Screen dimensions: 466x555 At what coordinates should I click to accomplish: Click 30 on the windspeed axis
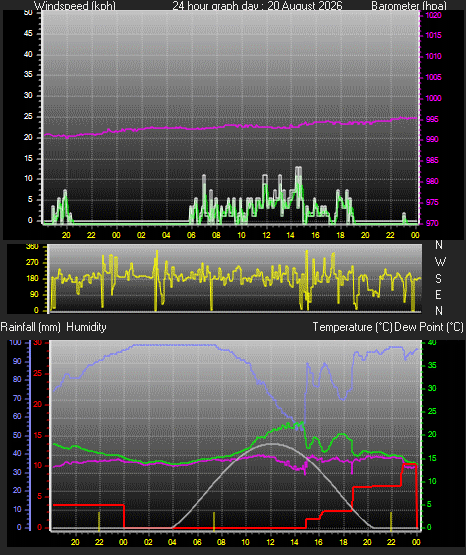(28, 95)
